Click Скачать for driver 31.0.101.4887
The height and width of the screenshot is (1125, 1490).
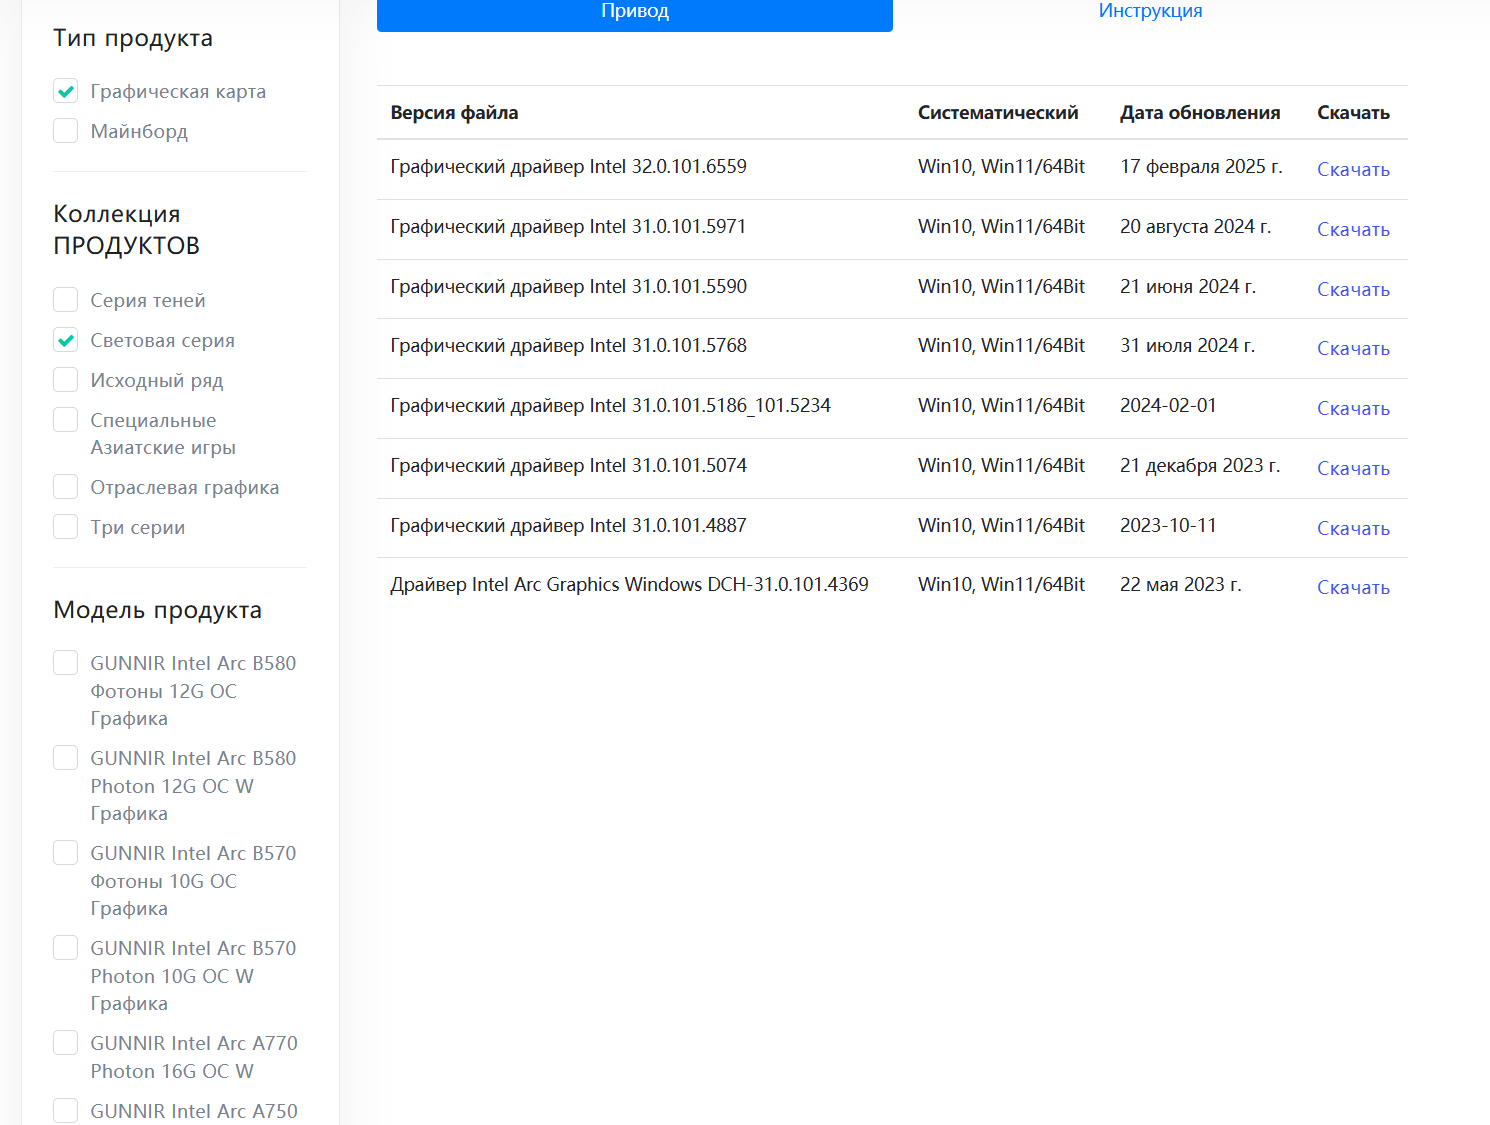click(x=1353, y=528)
